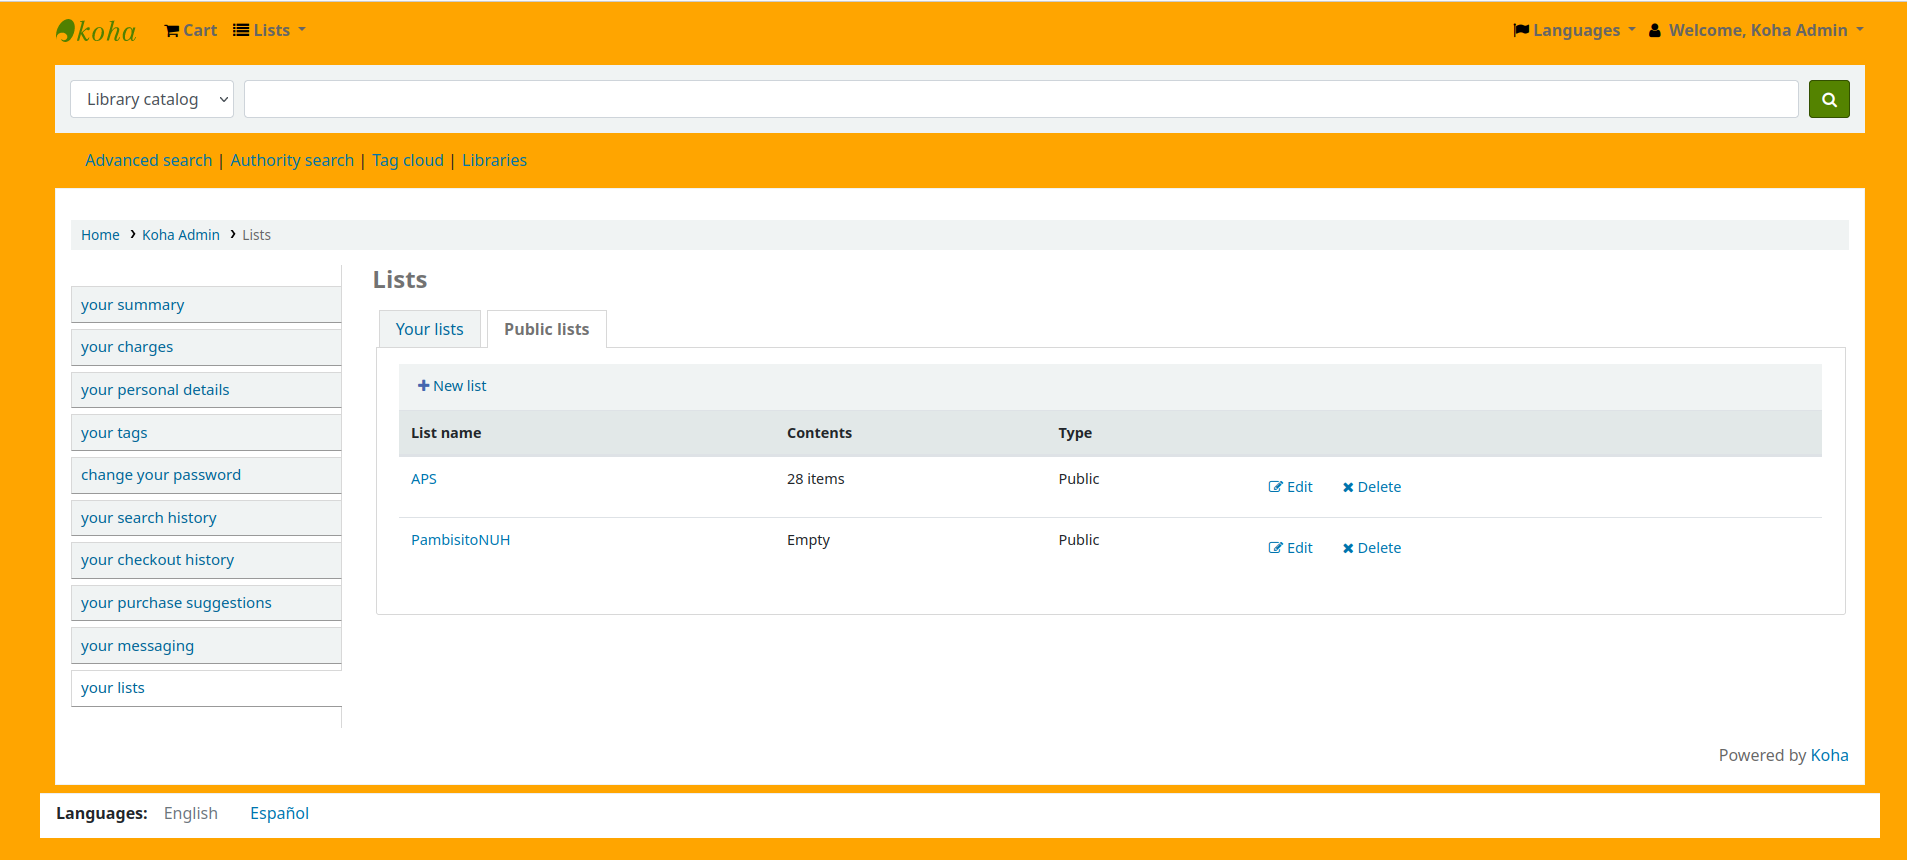Click Edit pencil icon for APS list
Screen dimensions: 1907x860
coord(1275,487)
